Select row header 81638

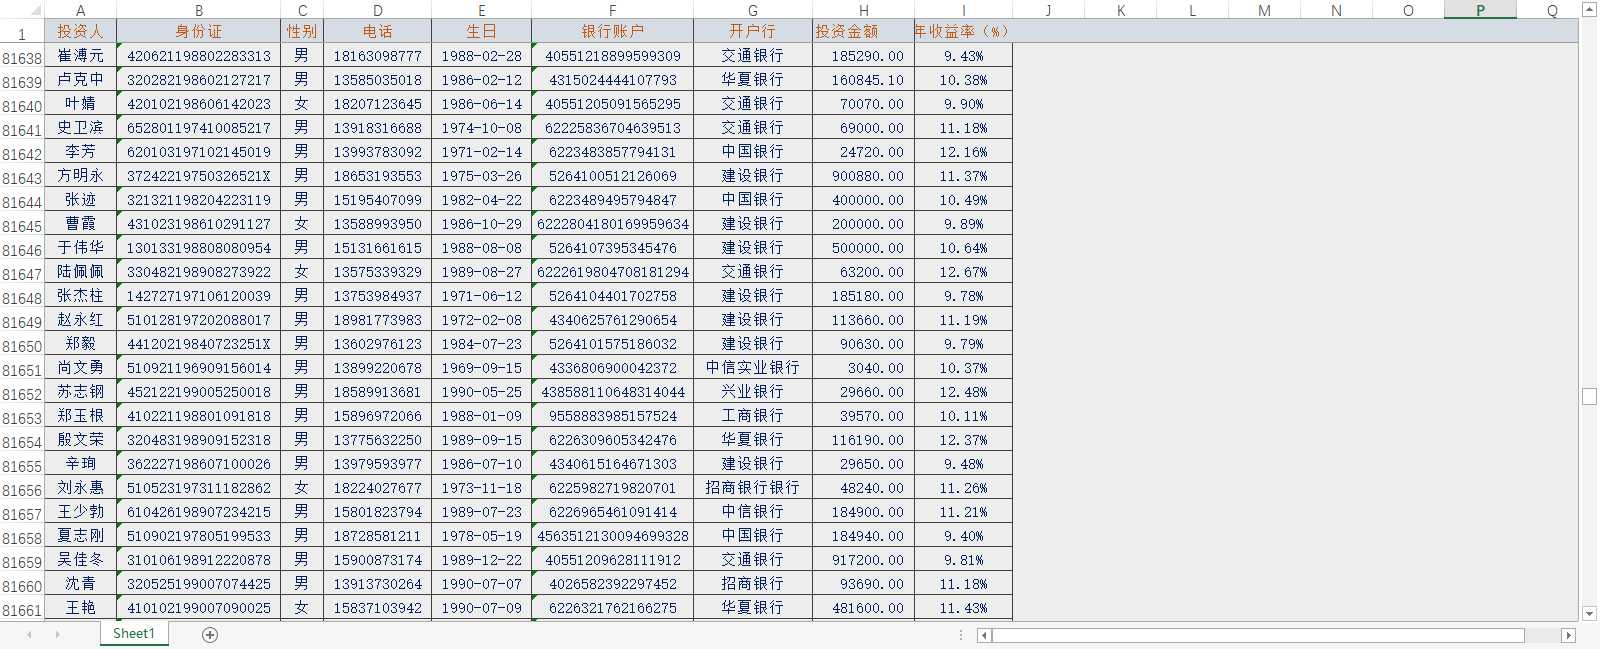(22, 58)
